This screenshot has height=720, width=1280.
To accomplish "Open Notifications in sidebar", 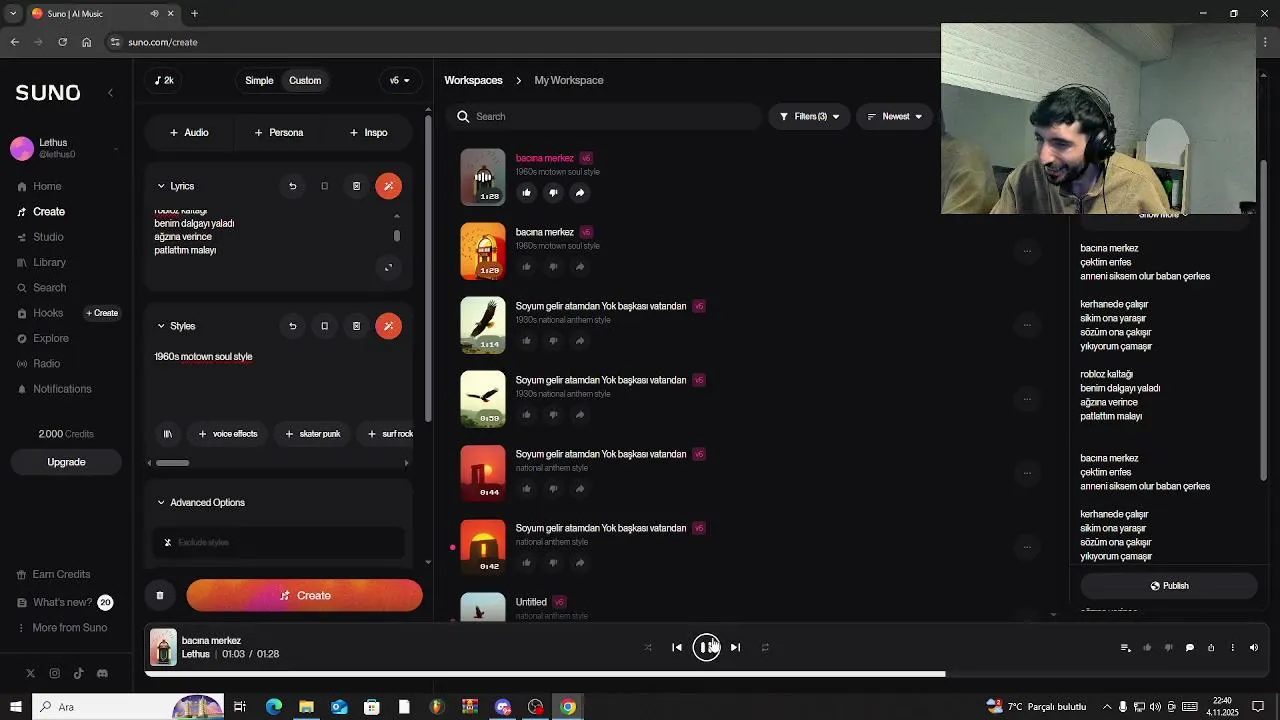I will click(x=62, y=389).
